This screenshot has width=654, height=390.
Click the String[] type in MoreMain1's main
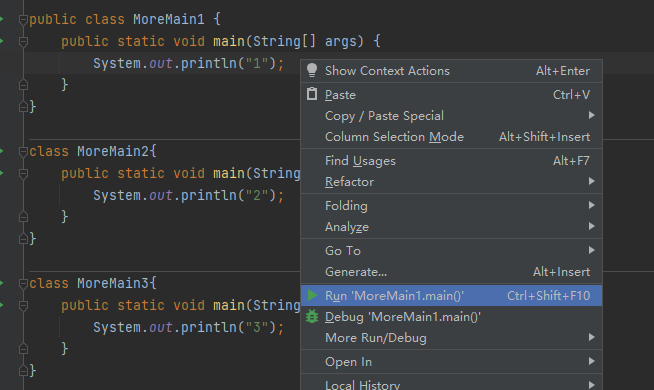(284, 41)
